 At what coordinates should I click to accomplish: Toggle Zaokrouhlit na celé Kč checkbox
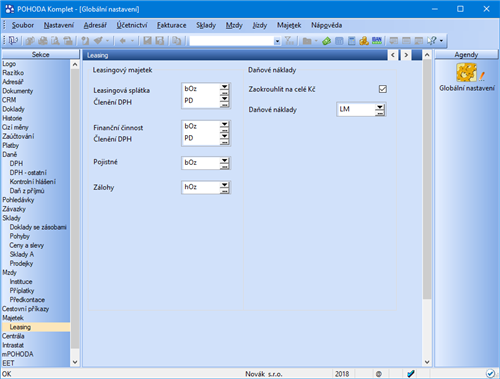(383, 89)
